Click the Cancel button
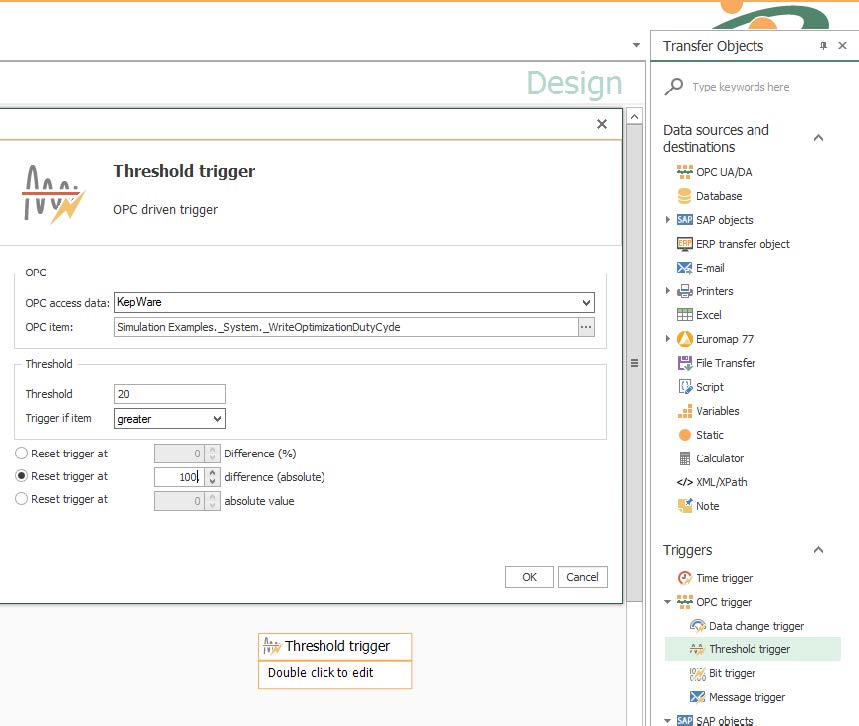Screen dimensions: 859x726 [x=582, y=577]
